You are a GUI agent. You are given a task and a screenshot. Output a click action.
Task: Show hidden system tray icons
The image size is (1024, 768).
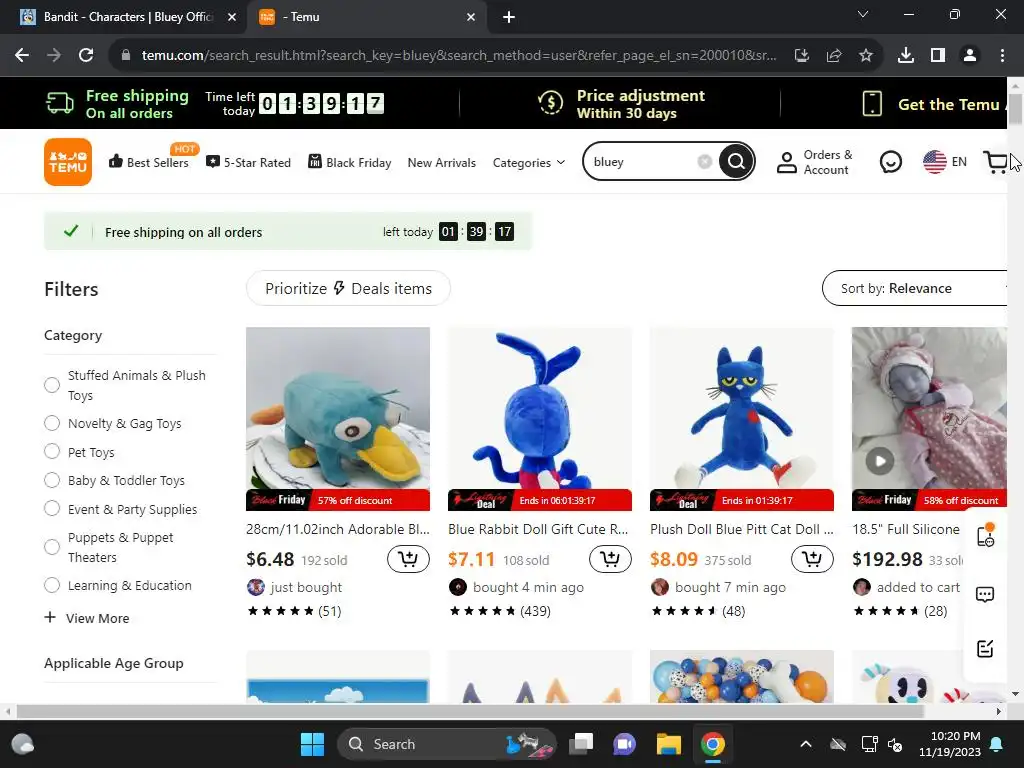(806, 744)
